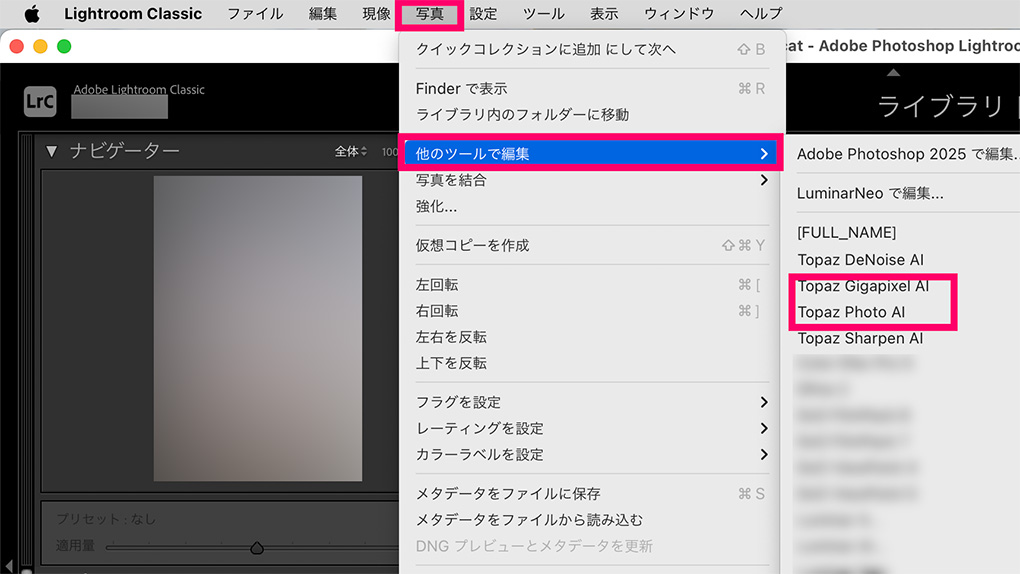The height and width of the screenshot is (574, 1020).
Task: Click the left panel collapse arrow
Action: click(x=8, y=566)
